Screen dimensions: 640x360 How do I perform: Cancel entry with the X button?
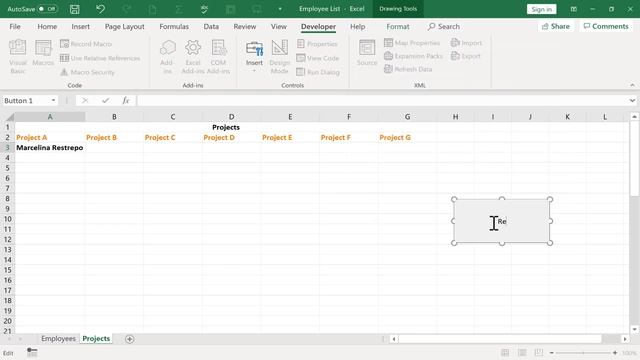[x=84, y=100]
